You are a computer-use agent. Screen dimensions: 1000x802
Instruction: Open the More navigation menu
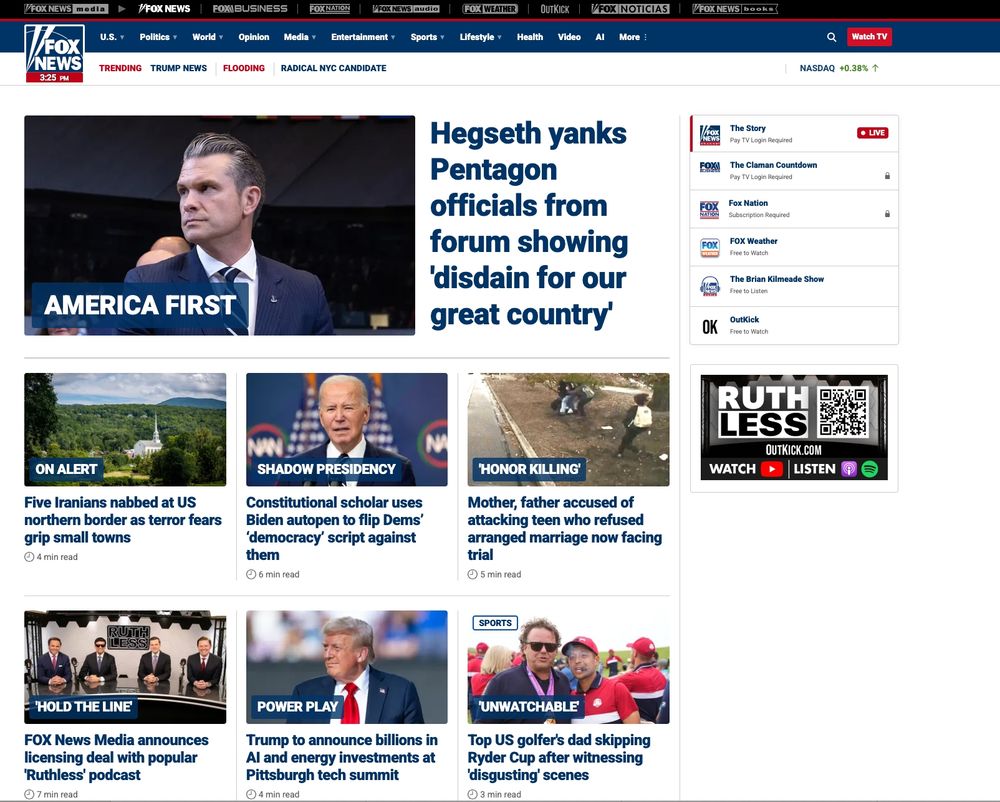(x=633, y=37)
